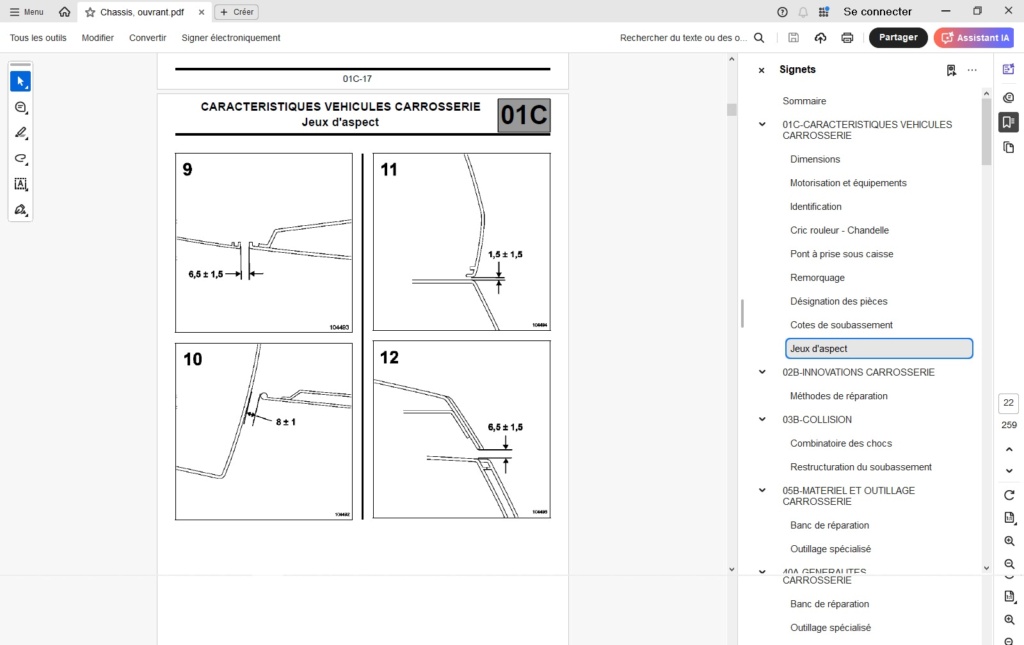Select the 03B-COLLISION bookmark heading
This screenshot has height=645, width=1024.
point(817,420)
